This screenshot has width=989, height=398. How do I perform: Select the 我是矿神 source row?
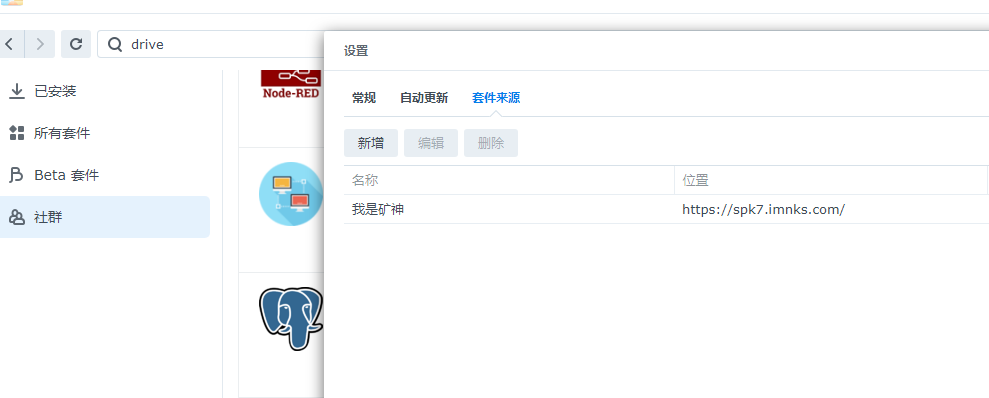click(666, 209)
